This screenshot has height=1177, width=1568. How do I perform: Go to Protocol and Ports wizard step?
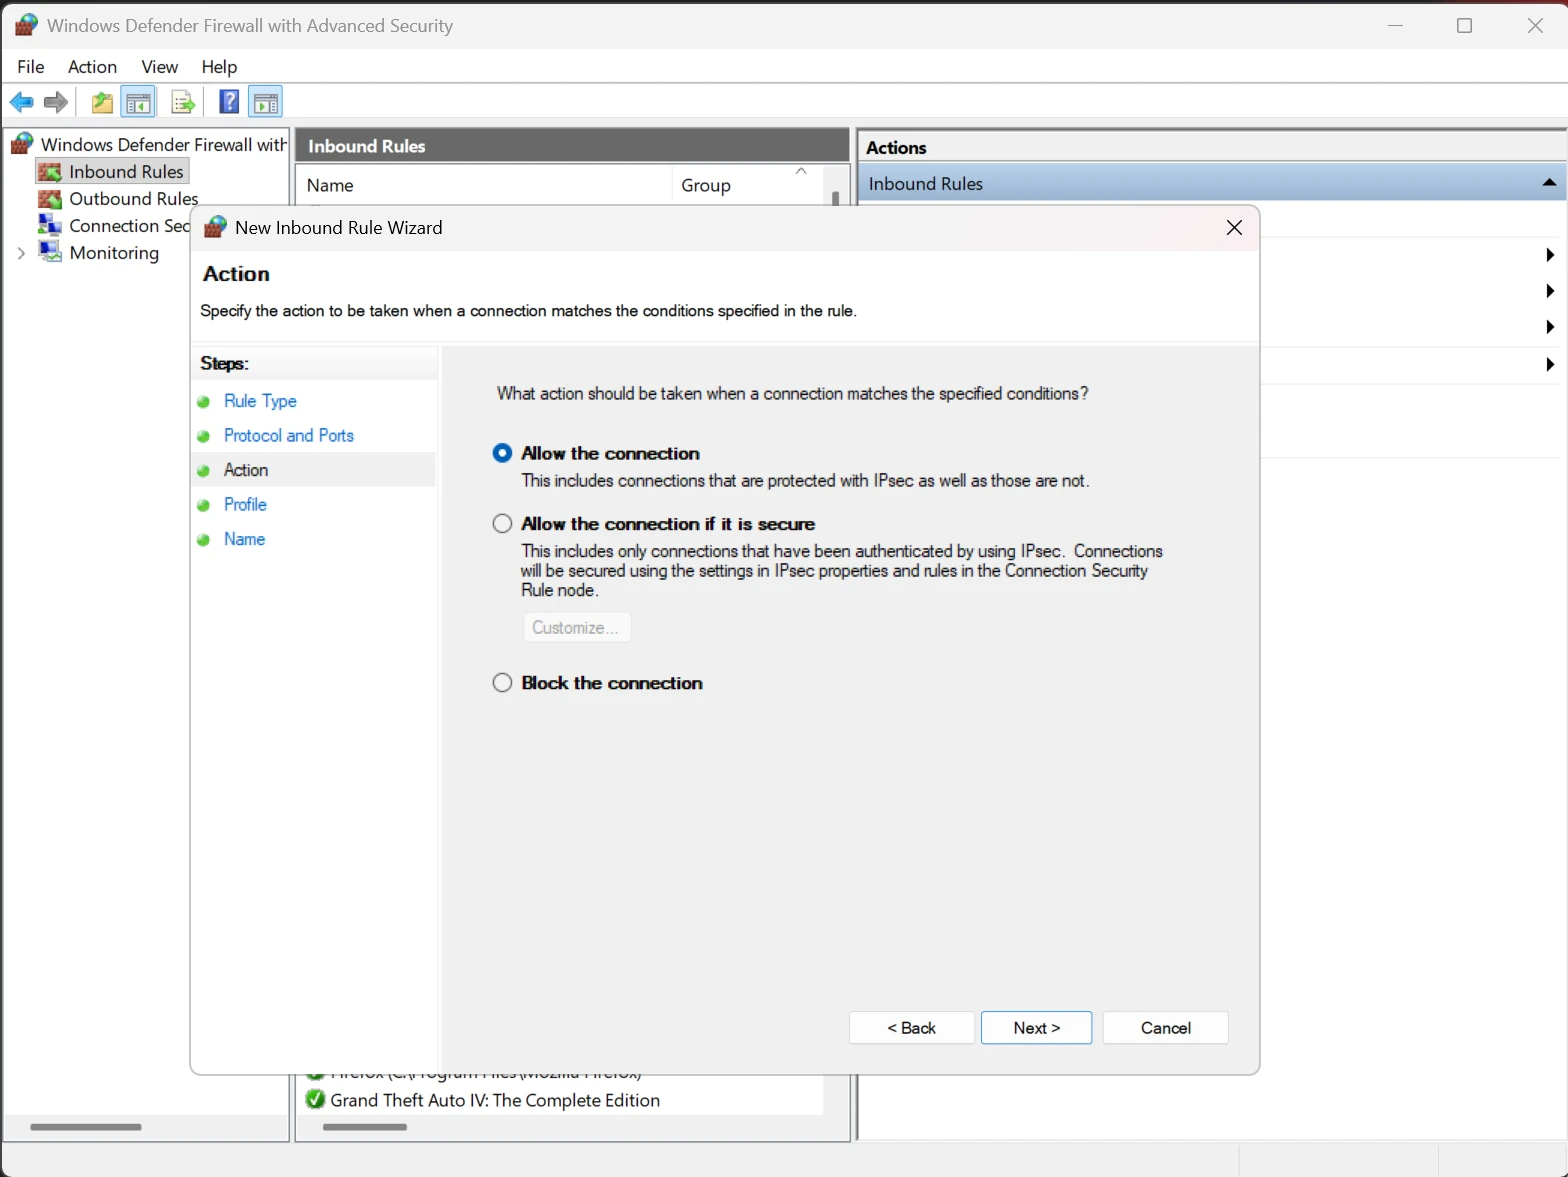coord(288,436)
